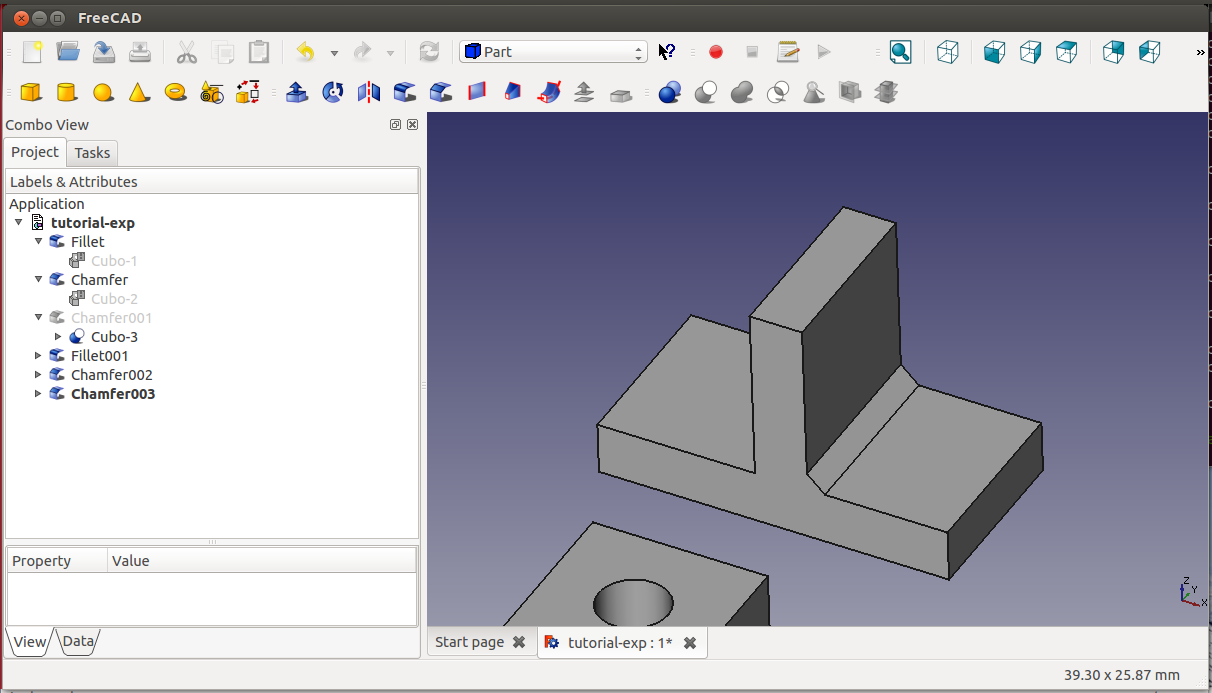
Task: Show more toolbar items via chevron
Action: 1200,52
